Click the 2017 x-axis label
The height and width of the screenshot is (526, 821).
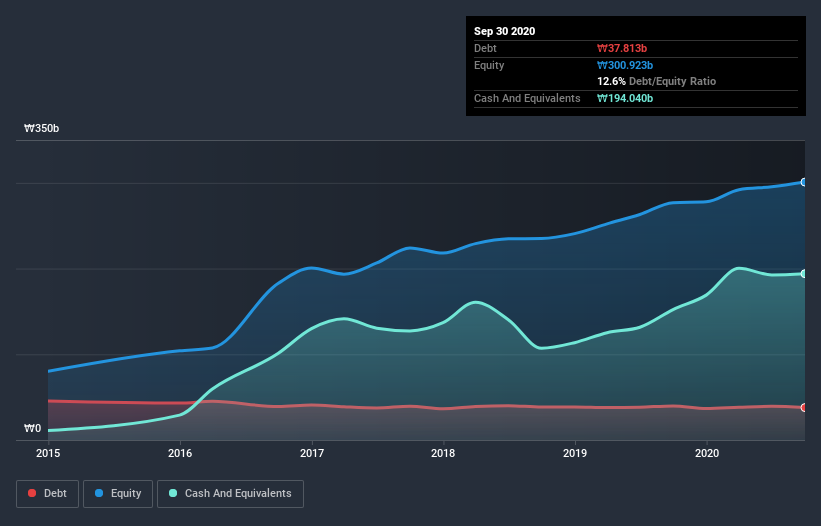click(x=312, y=453)
